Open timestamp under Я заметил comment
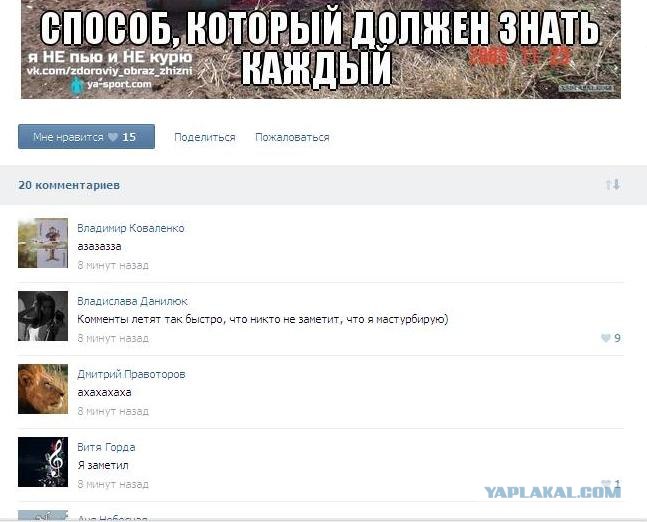The image size is (647, 522). [x=113, y=484]
